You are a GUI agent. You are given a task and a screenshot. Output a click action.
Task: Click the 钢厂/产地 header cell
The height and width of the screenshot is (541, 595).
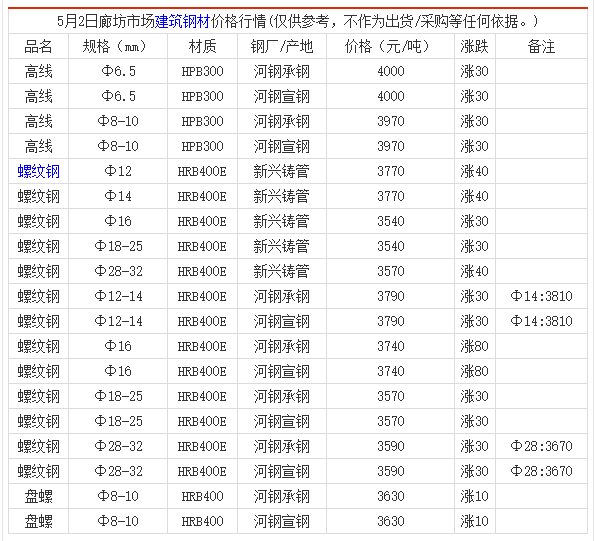point(282,46)
